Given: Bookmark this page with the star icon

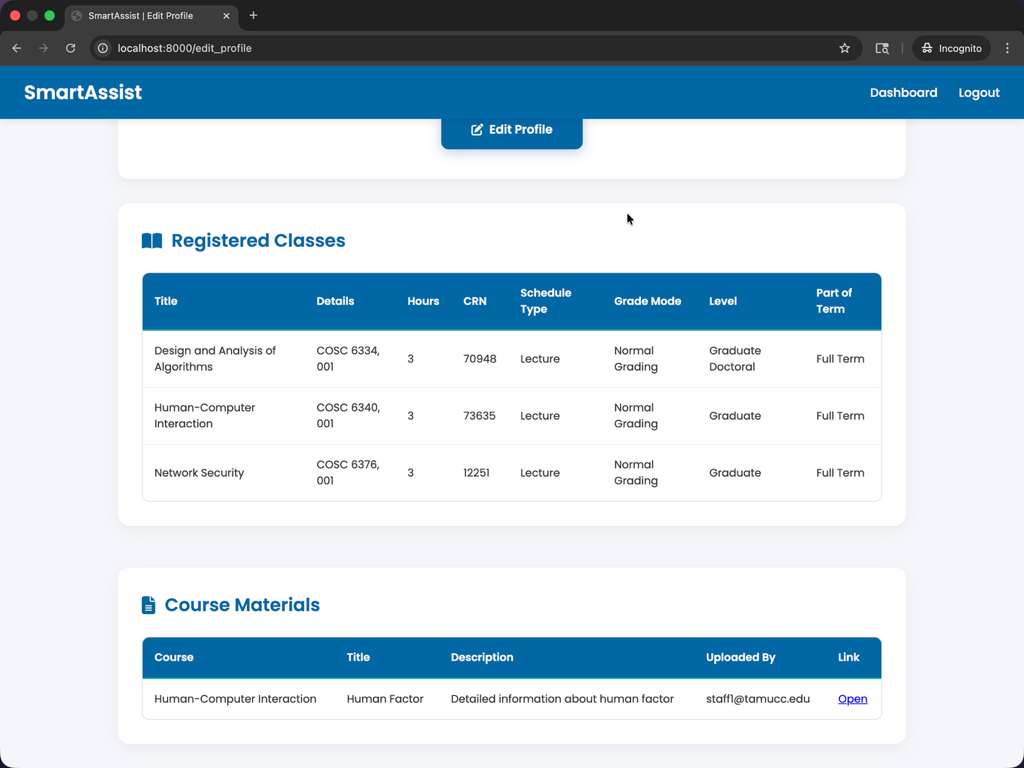Looking at the screenshot, I should [x=844, y=48].
